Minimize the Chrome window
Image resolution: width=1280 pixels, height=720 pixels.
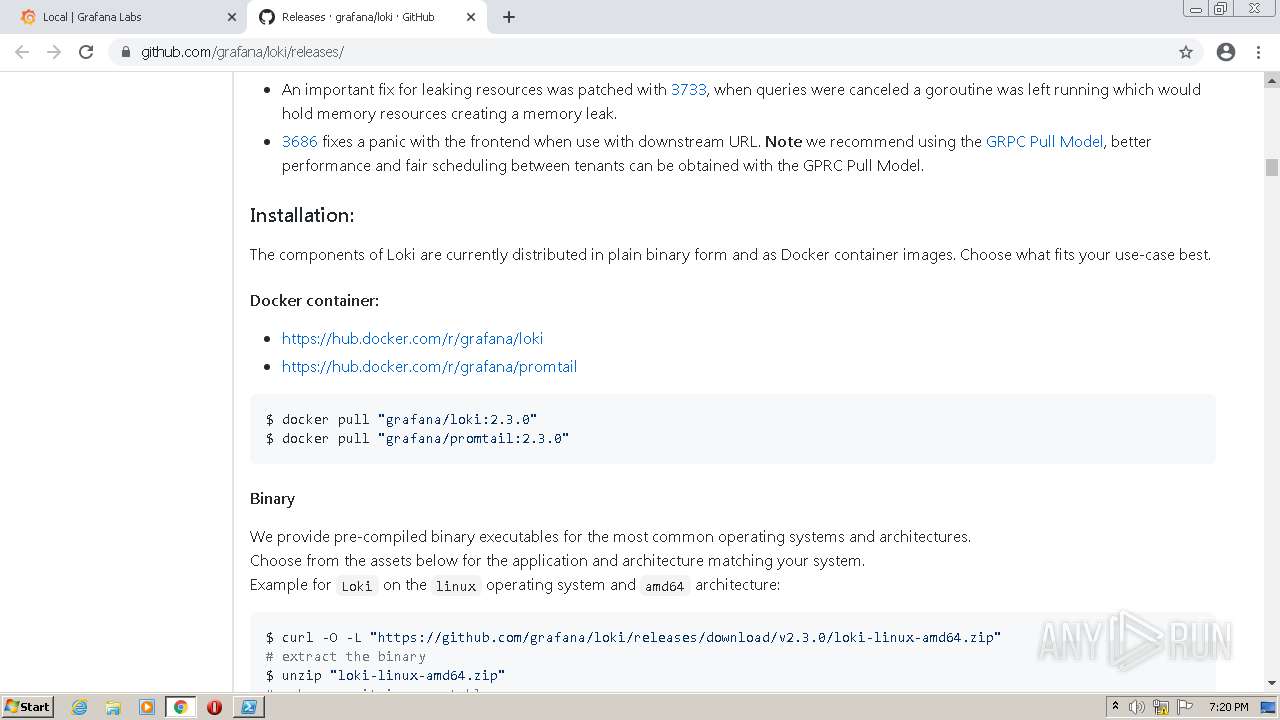click(1195, 8)
